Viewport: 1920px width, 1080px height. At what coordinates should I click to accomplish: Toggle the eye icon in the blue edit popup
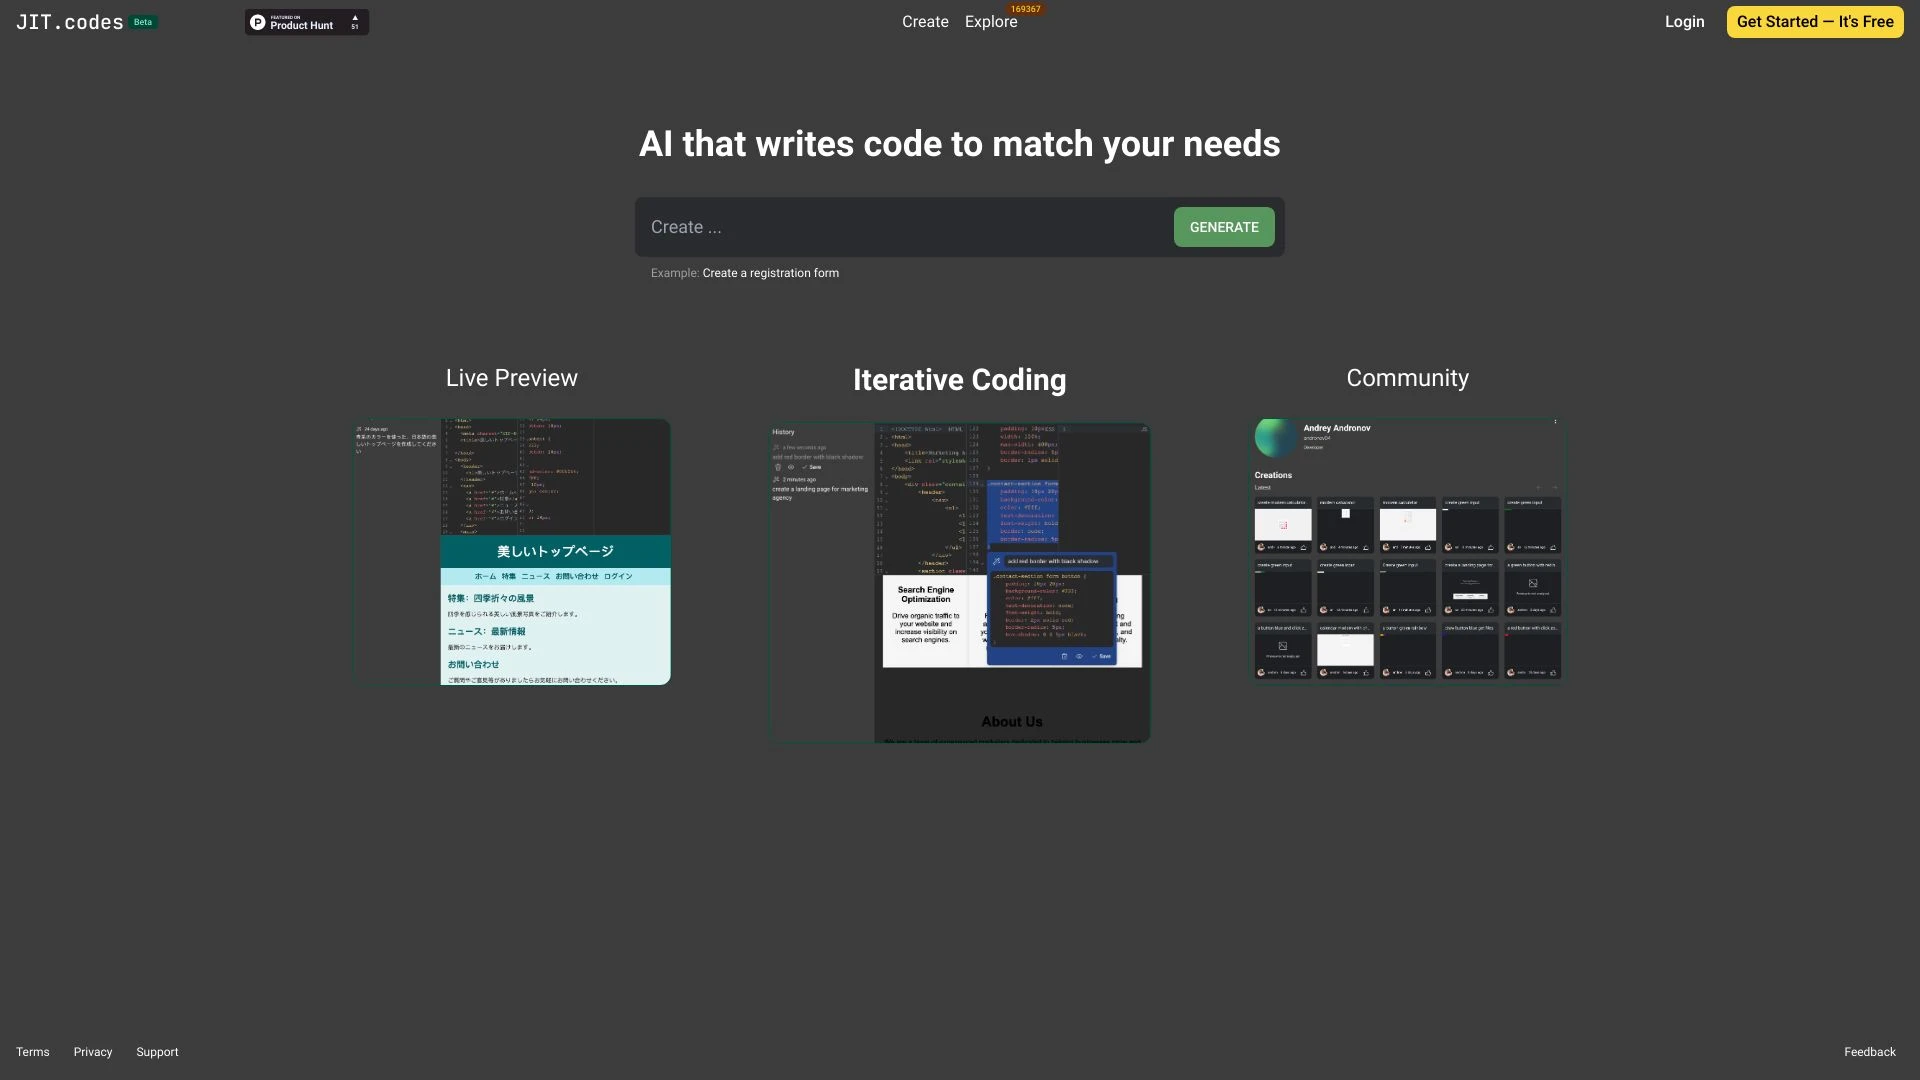(x=1079, y=656)
